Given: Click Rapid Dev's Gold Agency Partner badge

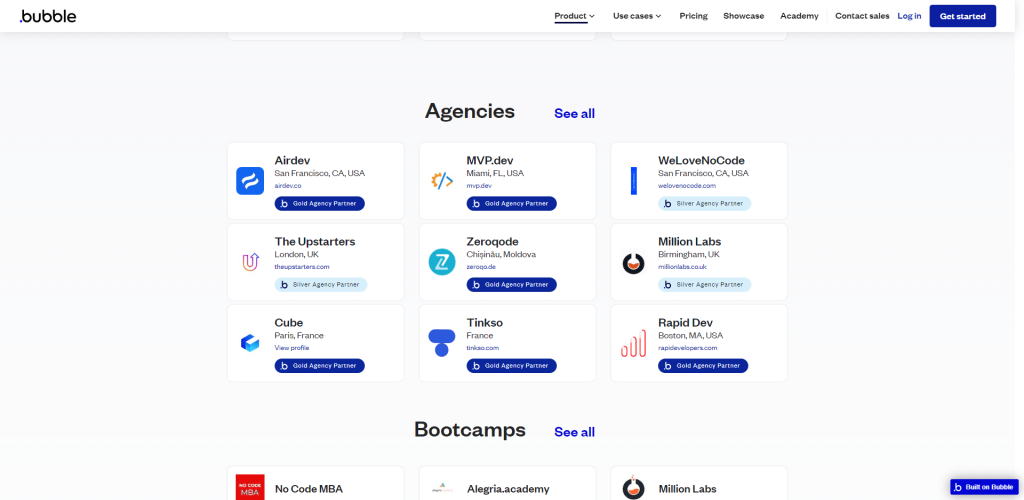Looking at the screenshot, I should tap(703, 366).
